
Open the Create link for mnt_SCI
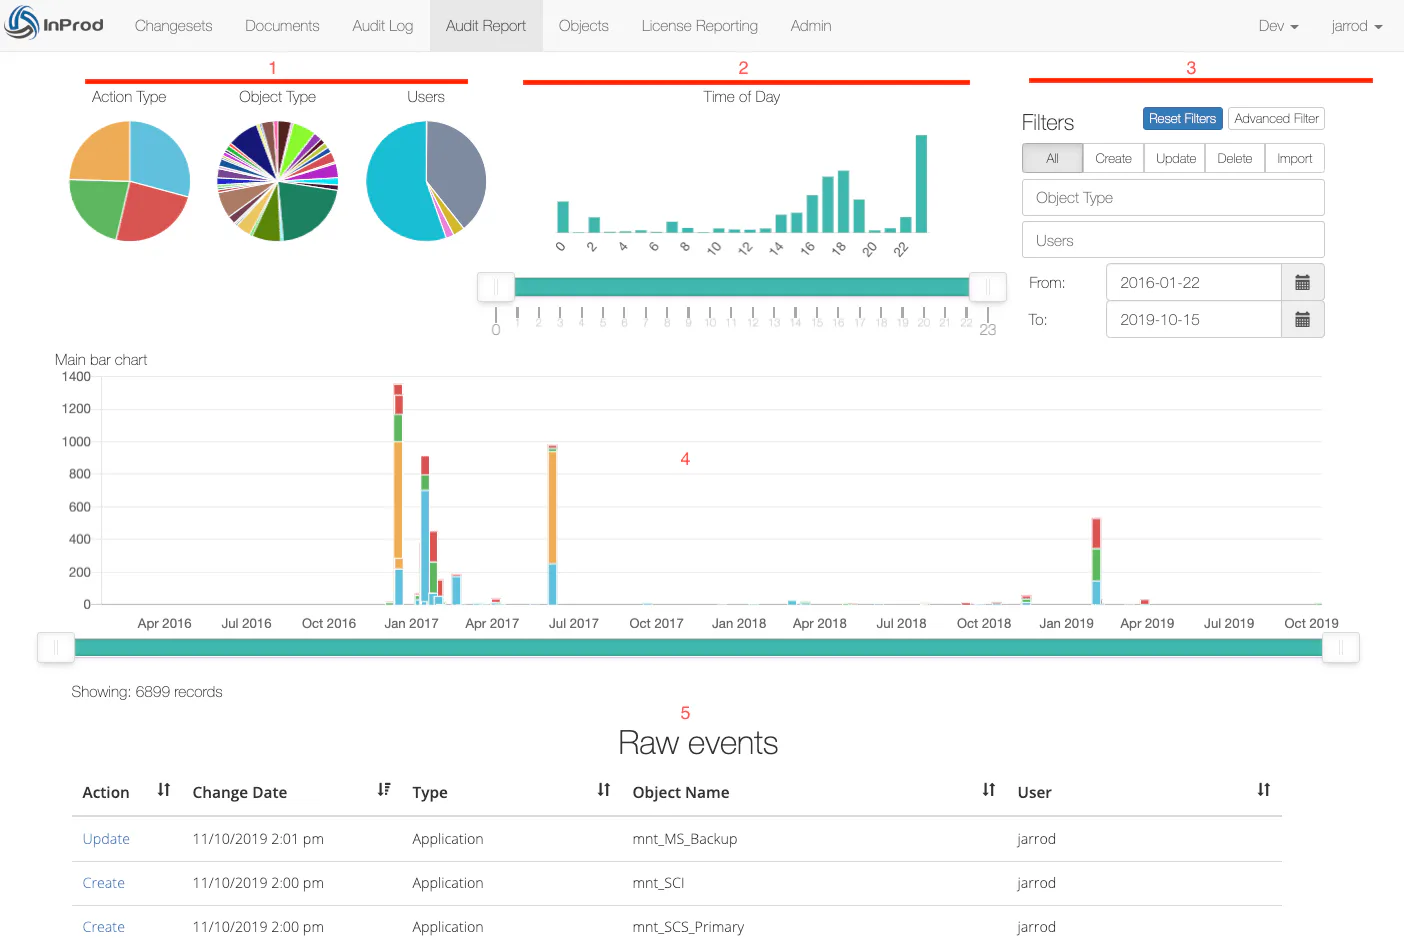(104, 883)
